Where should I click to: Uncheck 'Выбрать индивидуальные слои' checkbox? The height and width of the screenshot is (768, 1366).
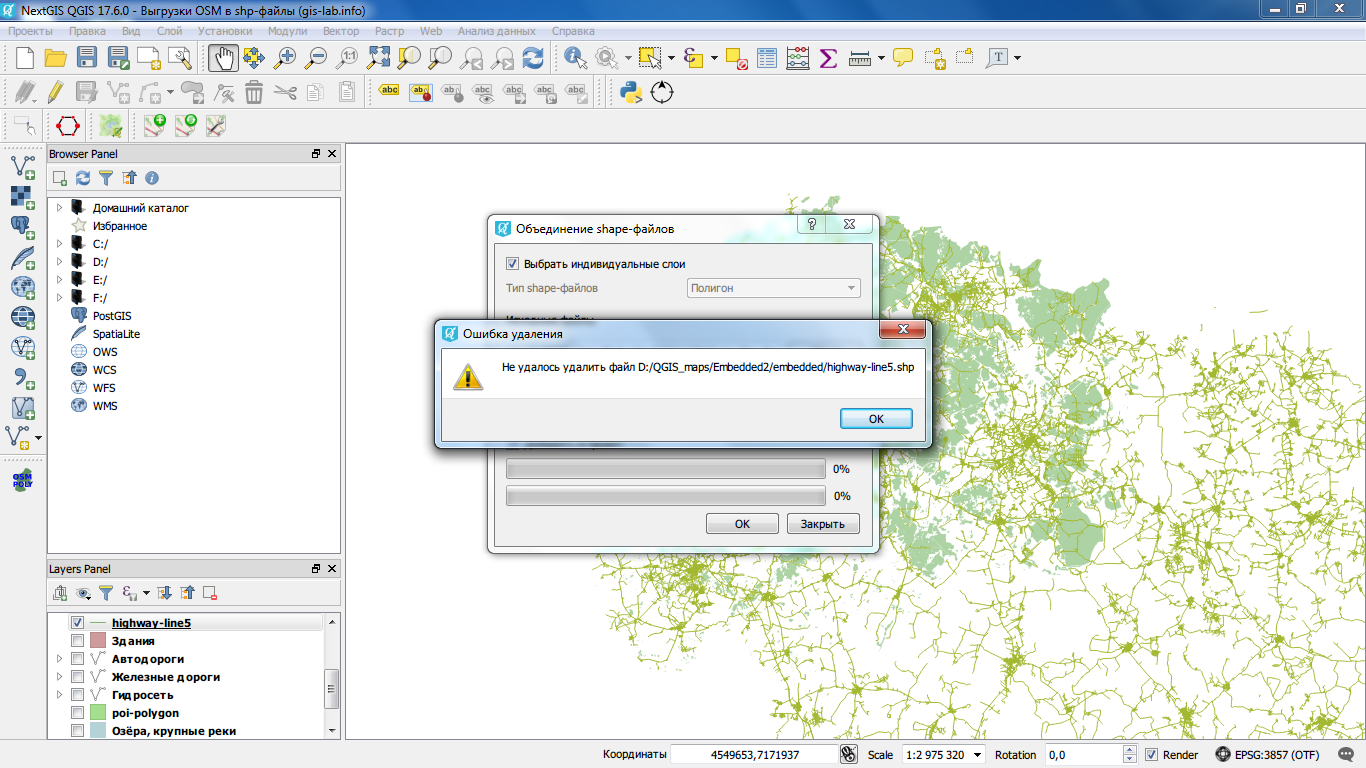click(513, 264)
